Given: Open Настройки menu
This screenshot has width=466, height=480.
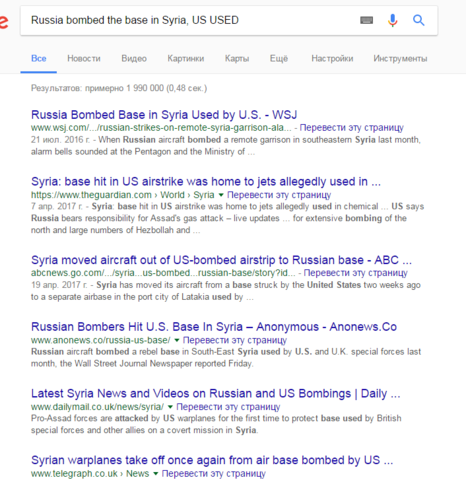Looking at the screenshot, I should [332, 59].
